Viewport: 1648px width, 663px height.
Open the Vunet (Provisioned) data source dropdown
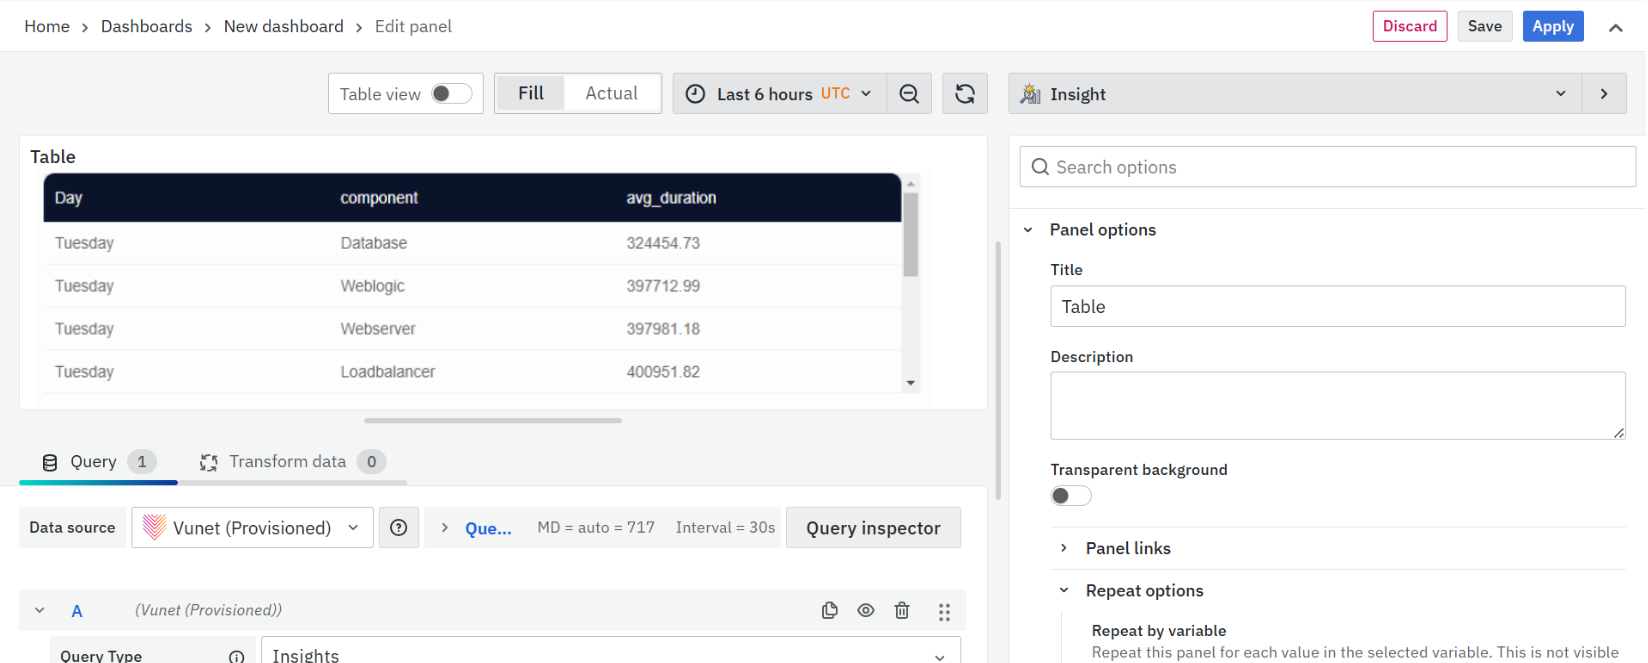click(x=252, y=528)
